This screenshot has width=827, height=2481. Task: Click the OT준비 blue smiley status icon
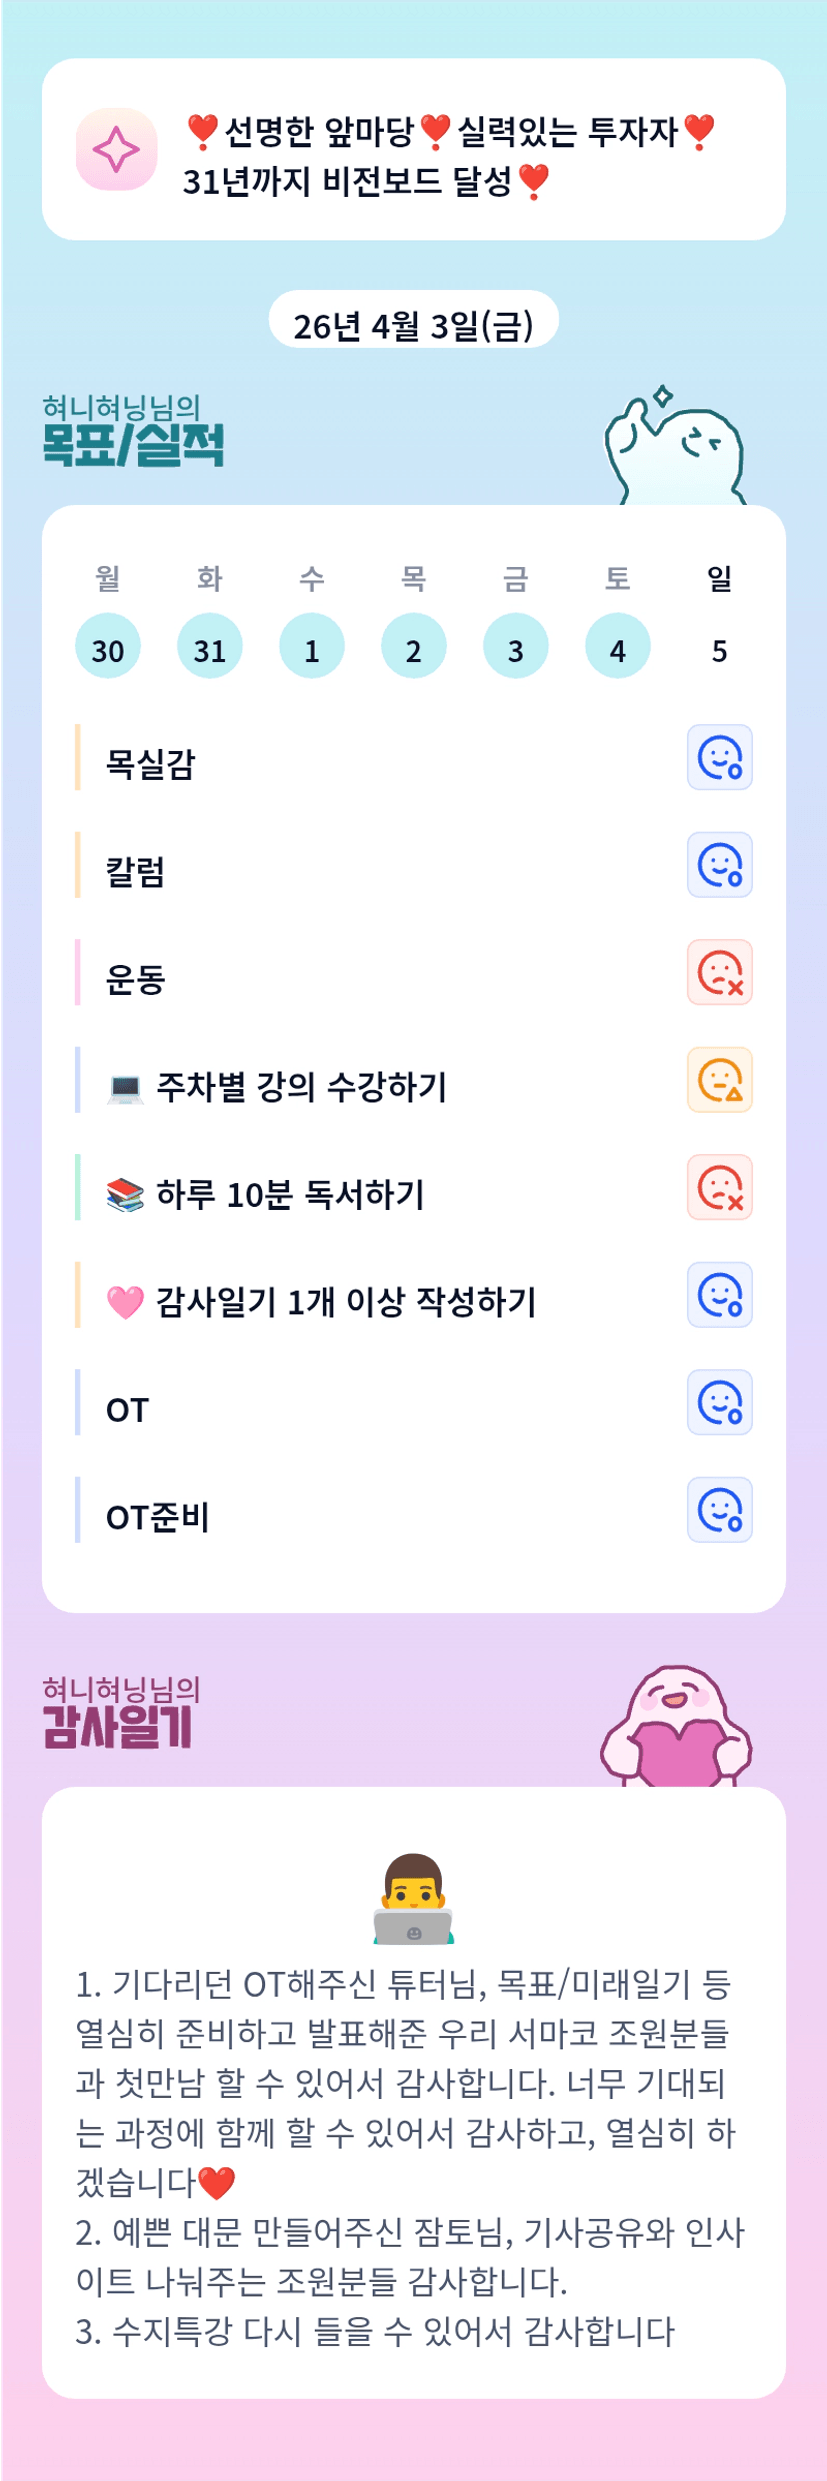tap(719, 1510)
